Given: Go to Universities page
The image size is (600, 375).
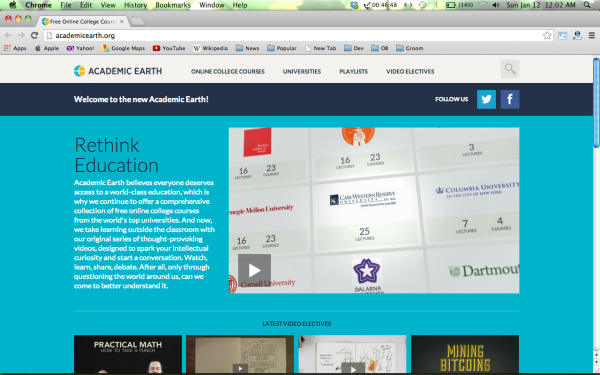Looking at the screenshot, I should (x=302, y=72).
